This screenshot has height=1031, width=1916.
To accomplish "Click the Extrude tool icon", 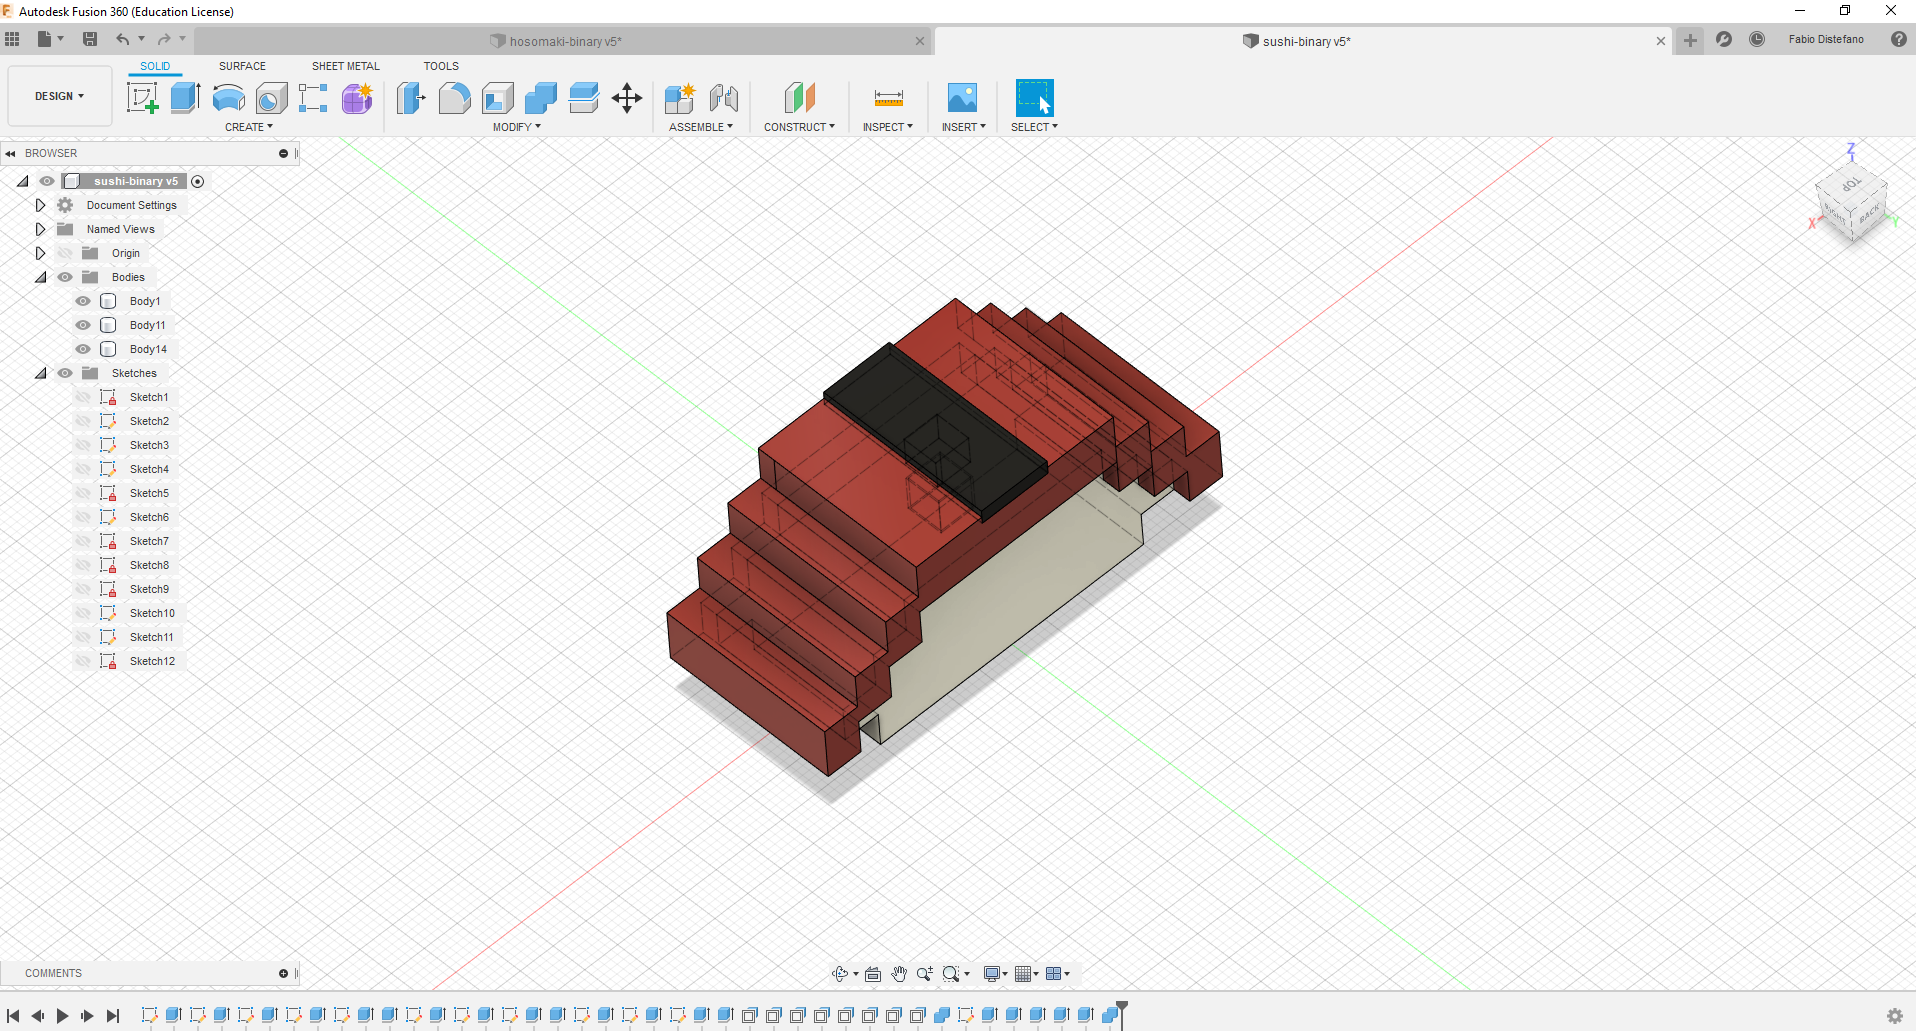I will [185, 98].
